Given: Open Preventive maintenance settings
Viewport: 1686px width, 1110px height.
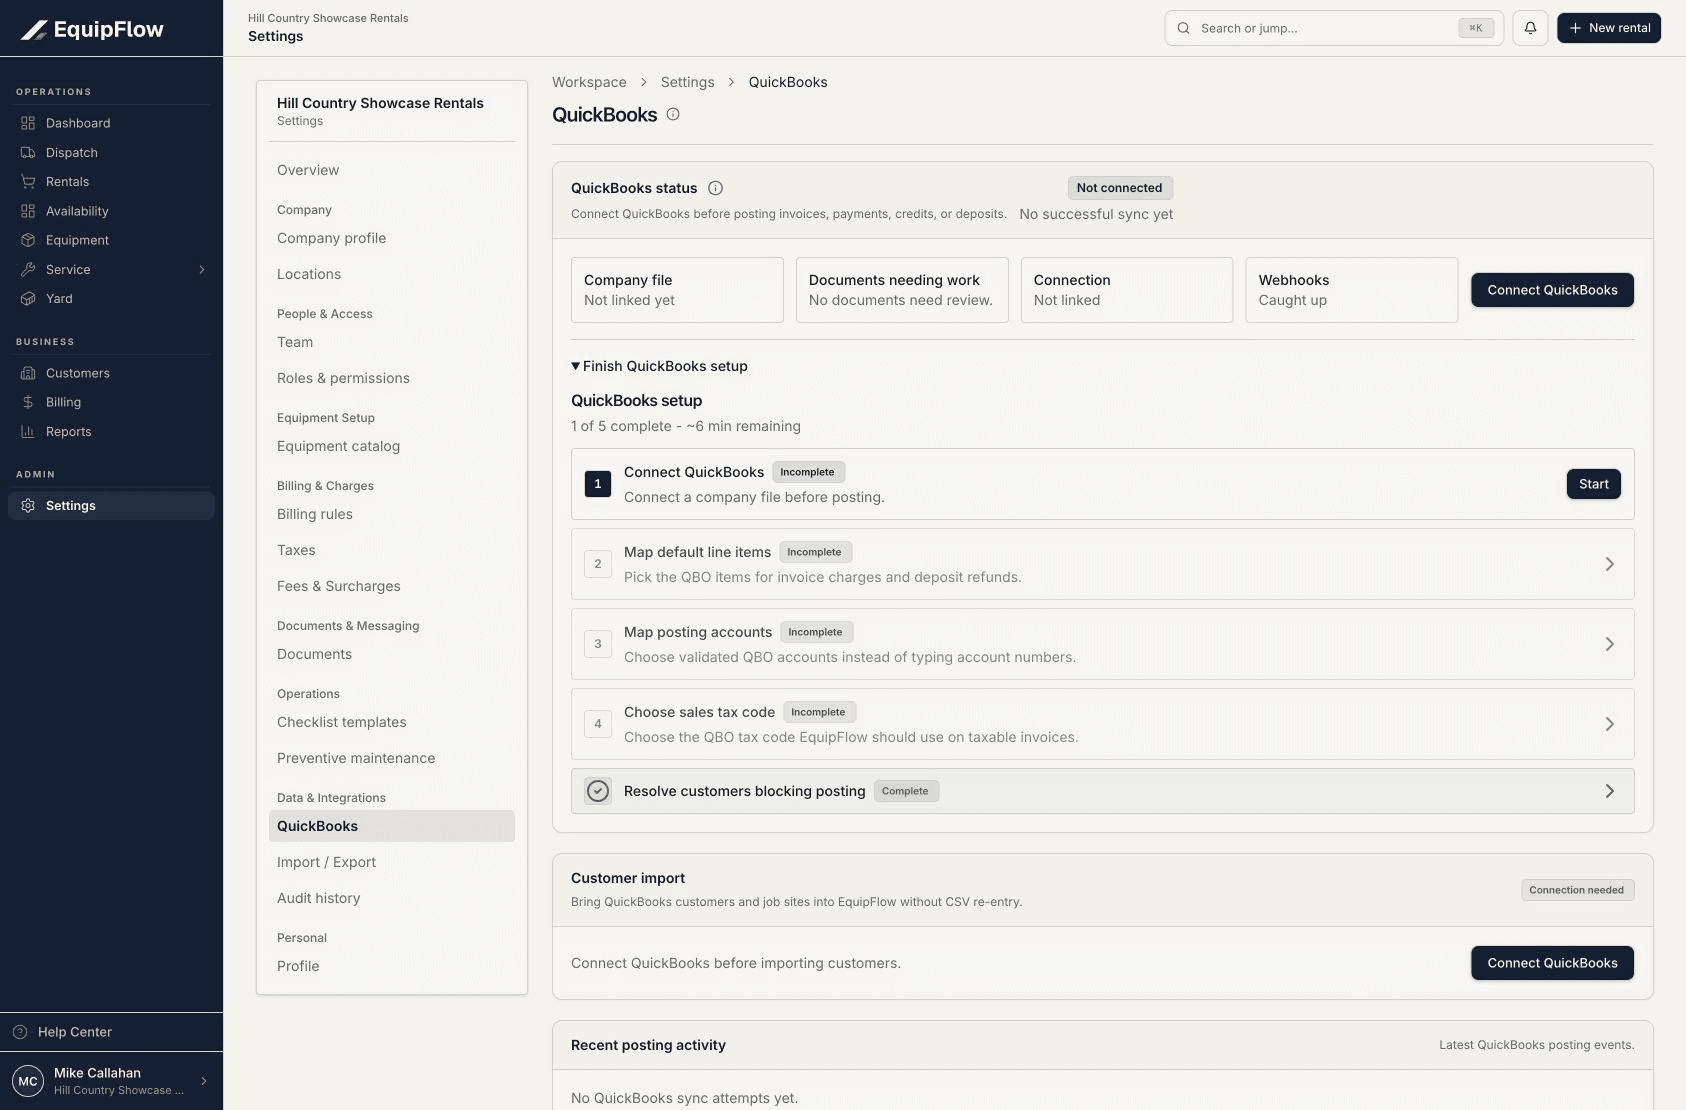Looking at the screenshot, I should [x=391, y=758].
